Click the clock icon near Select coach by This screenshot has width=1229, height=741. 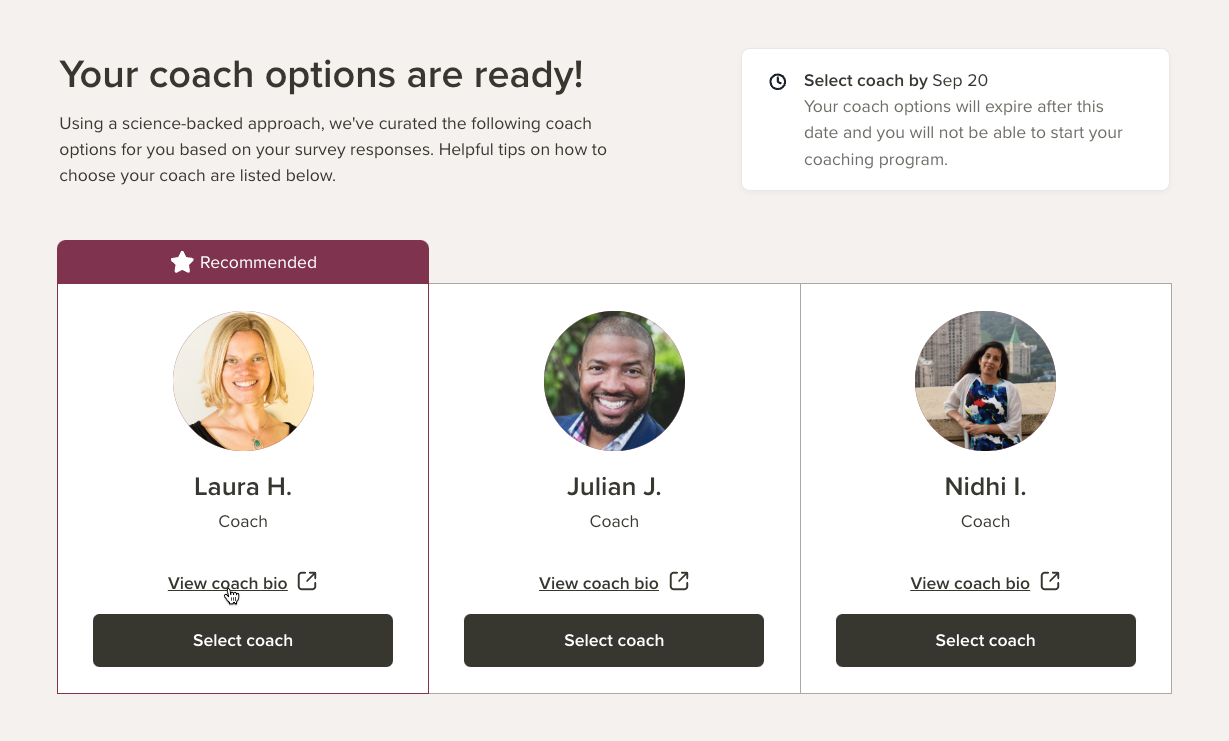coord(777,81)
